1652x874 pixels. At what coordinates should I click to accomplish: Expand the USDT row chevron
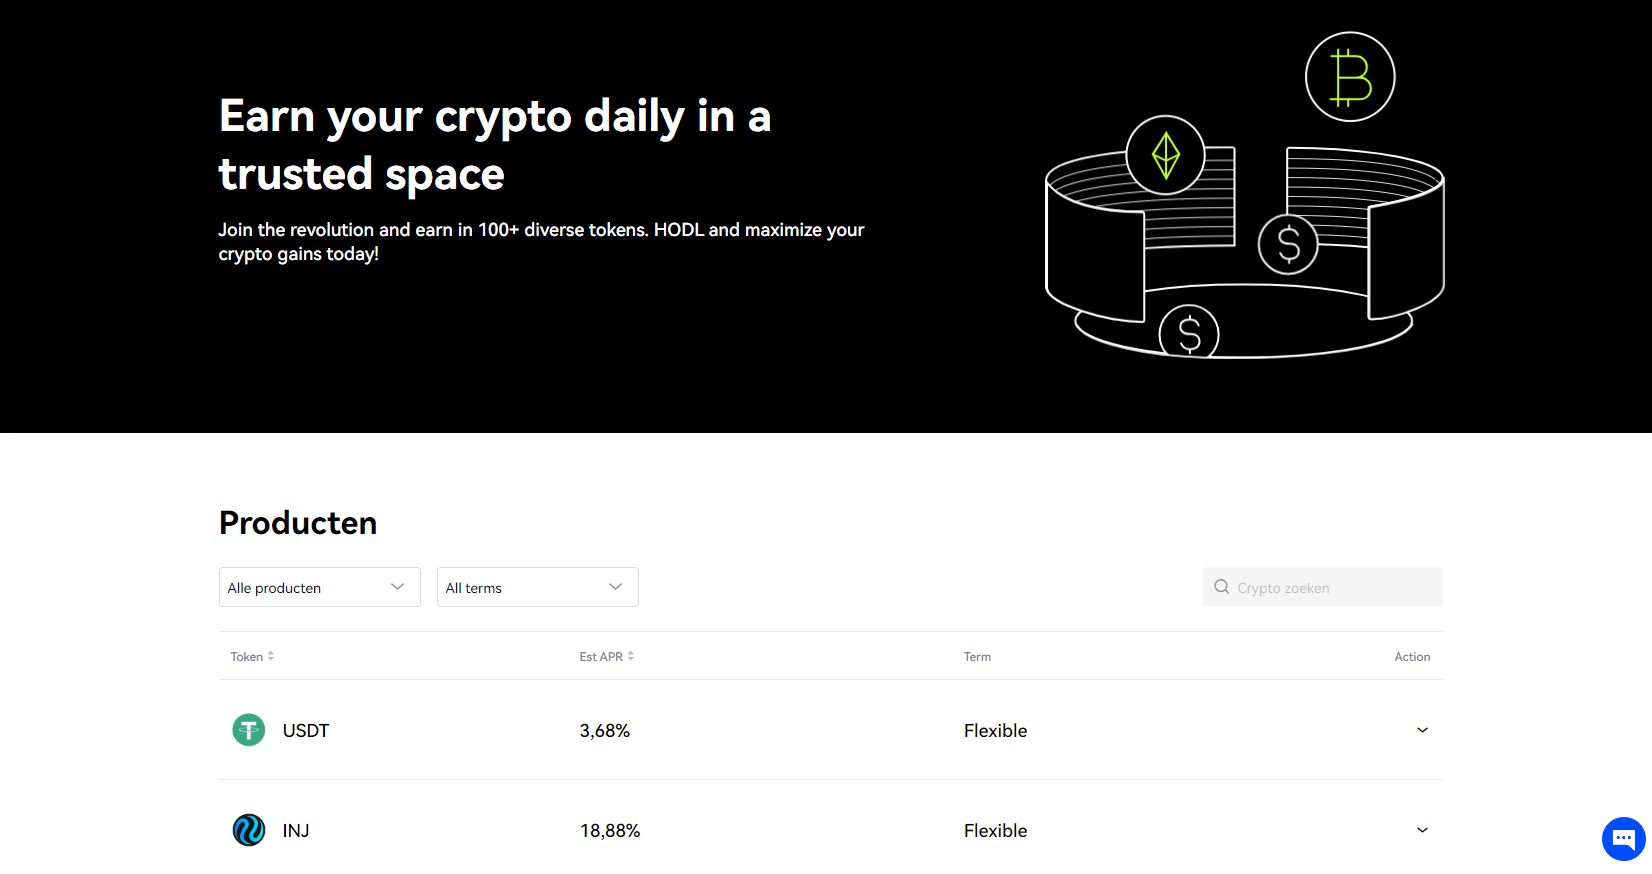[1422, 730]
